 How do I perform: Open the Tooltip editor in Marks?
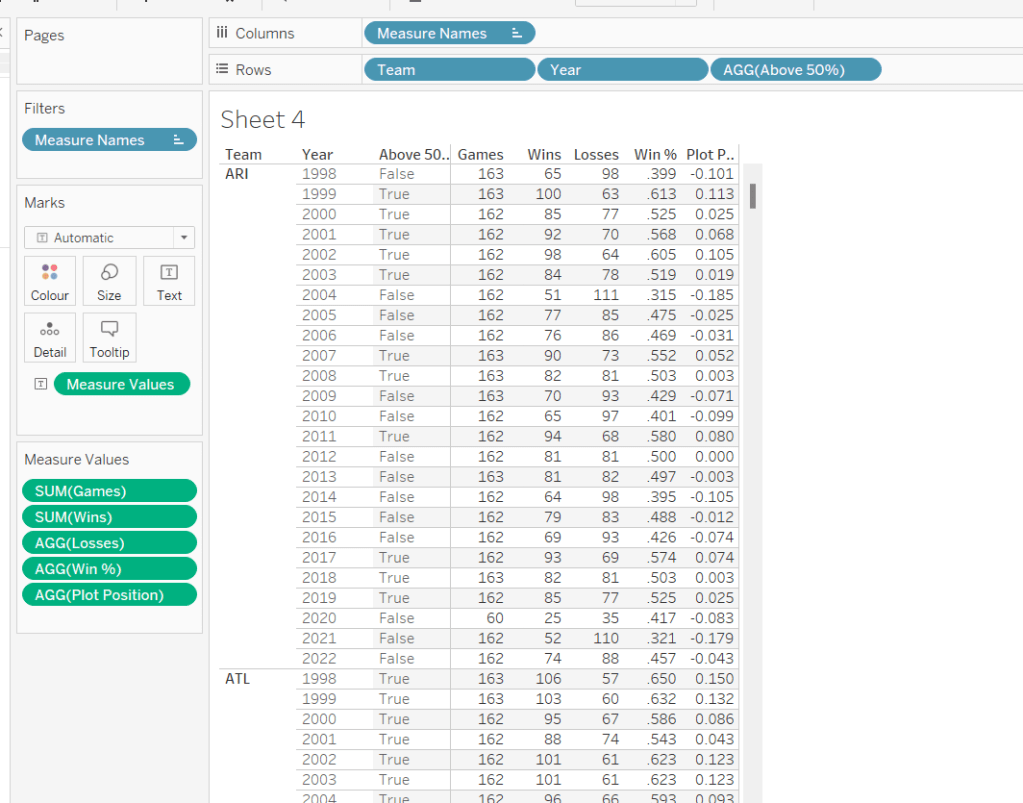pos(109,338)
